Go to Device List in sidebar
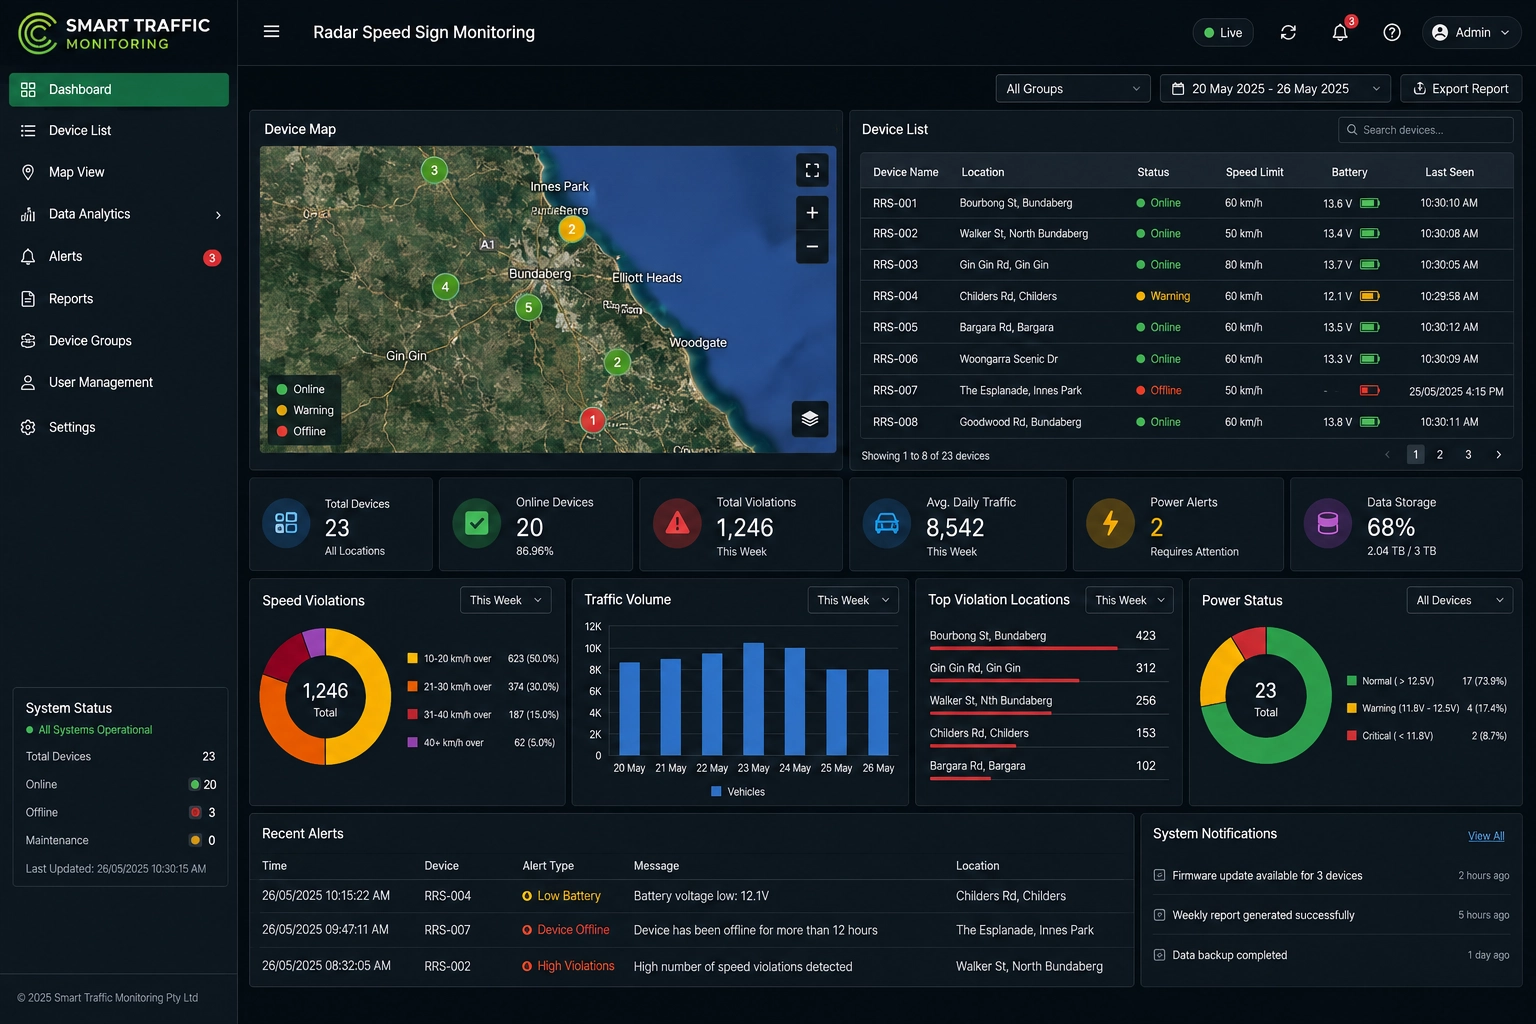This screenshot has height=1024, width=1536. (119, 131)
